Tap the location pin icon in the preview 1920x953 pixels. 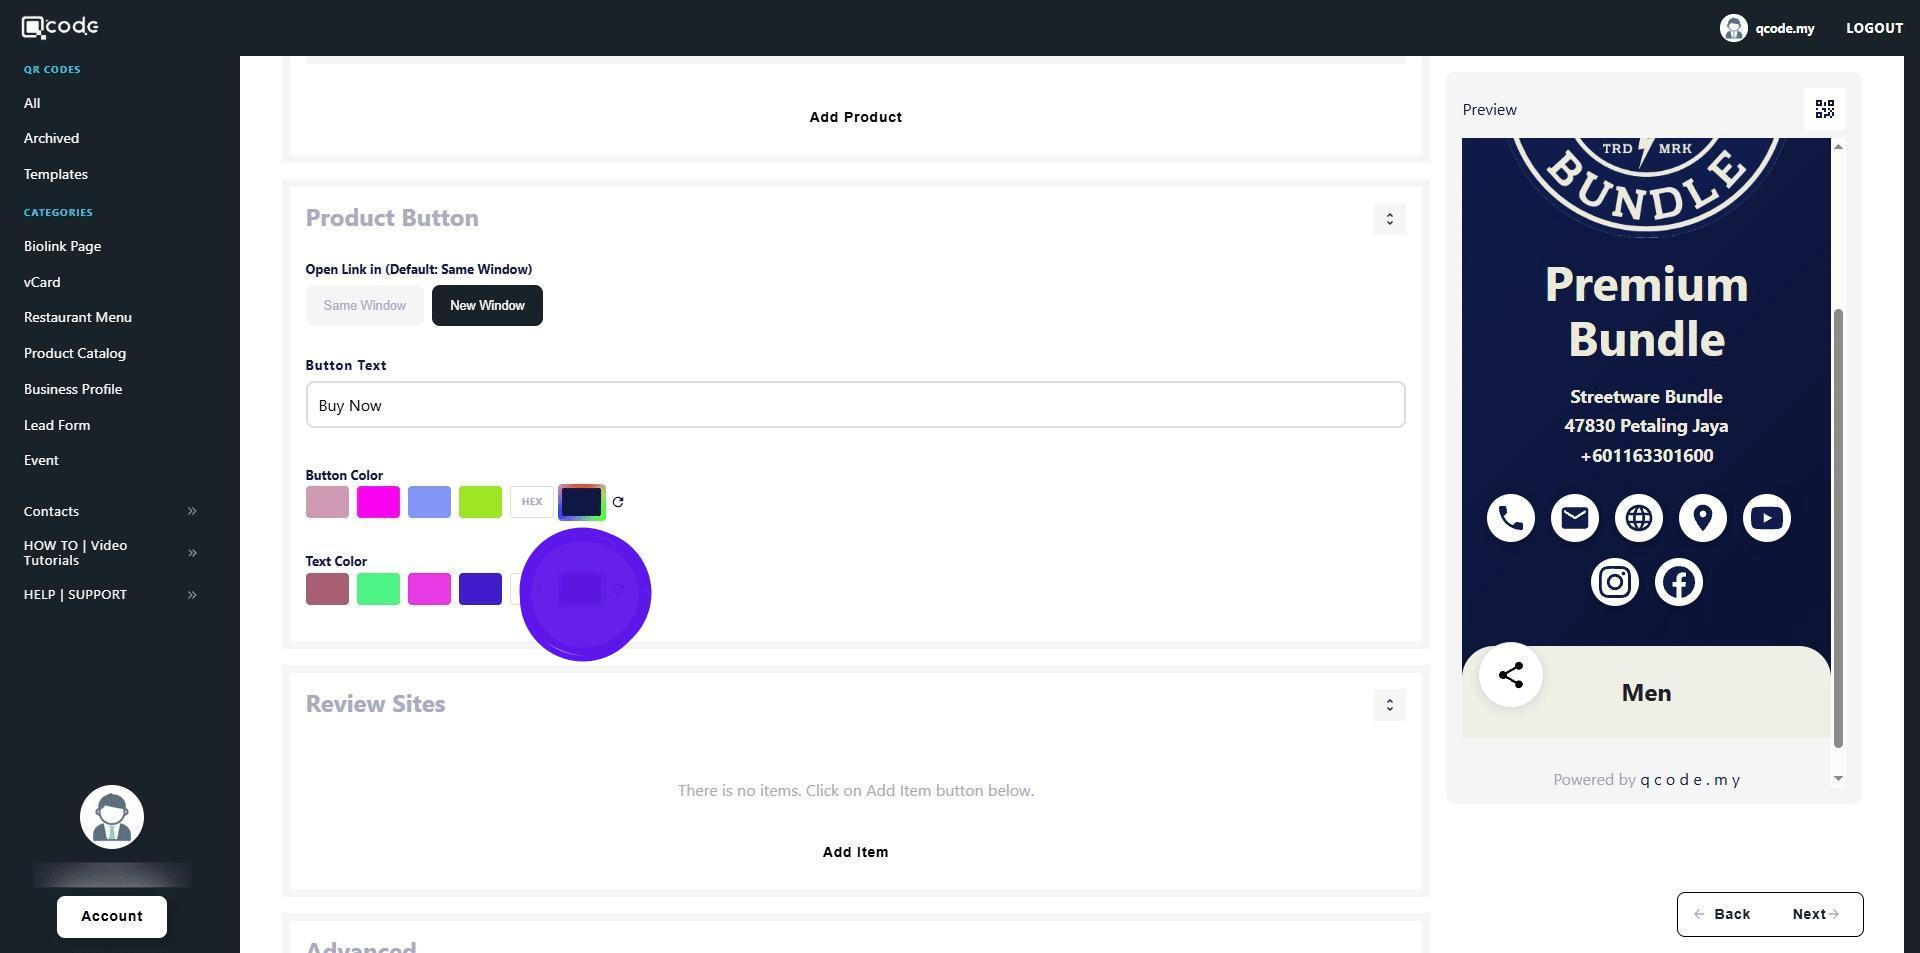(x=1703, y=518)
